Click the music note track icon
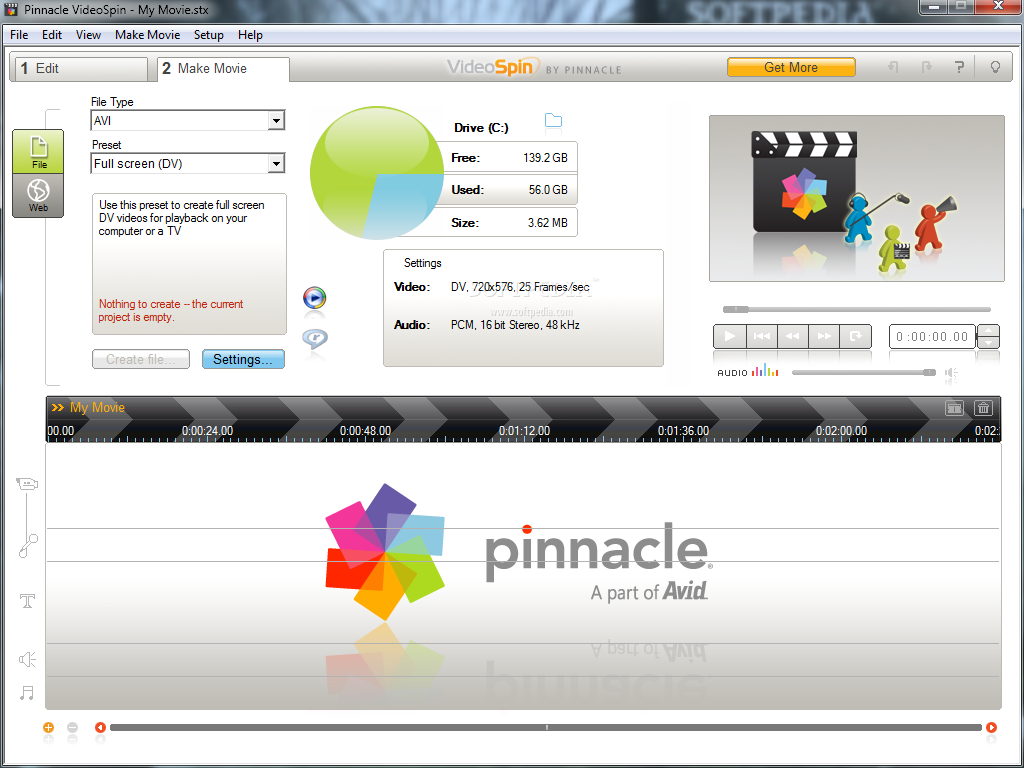 point(27,692)
